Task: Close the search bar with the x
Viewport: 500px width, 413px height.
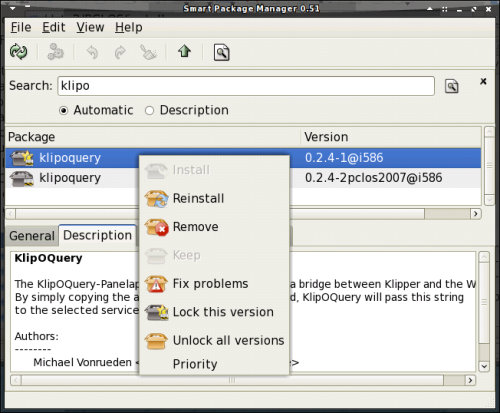Action: [x=483, y=81]
